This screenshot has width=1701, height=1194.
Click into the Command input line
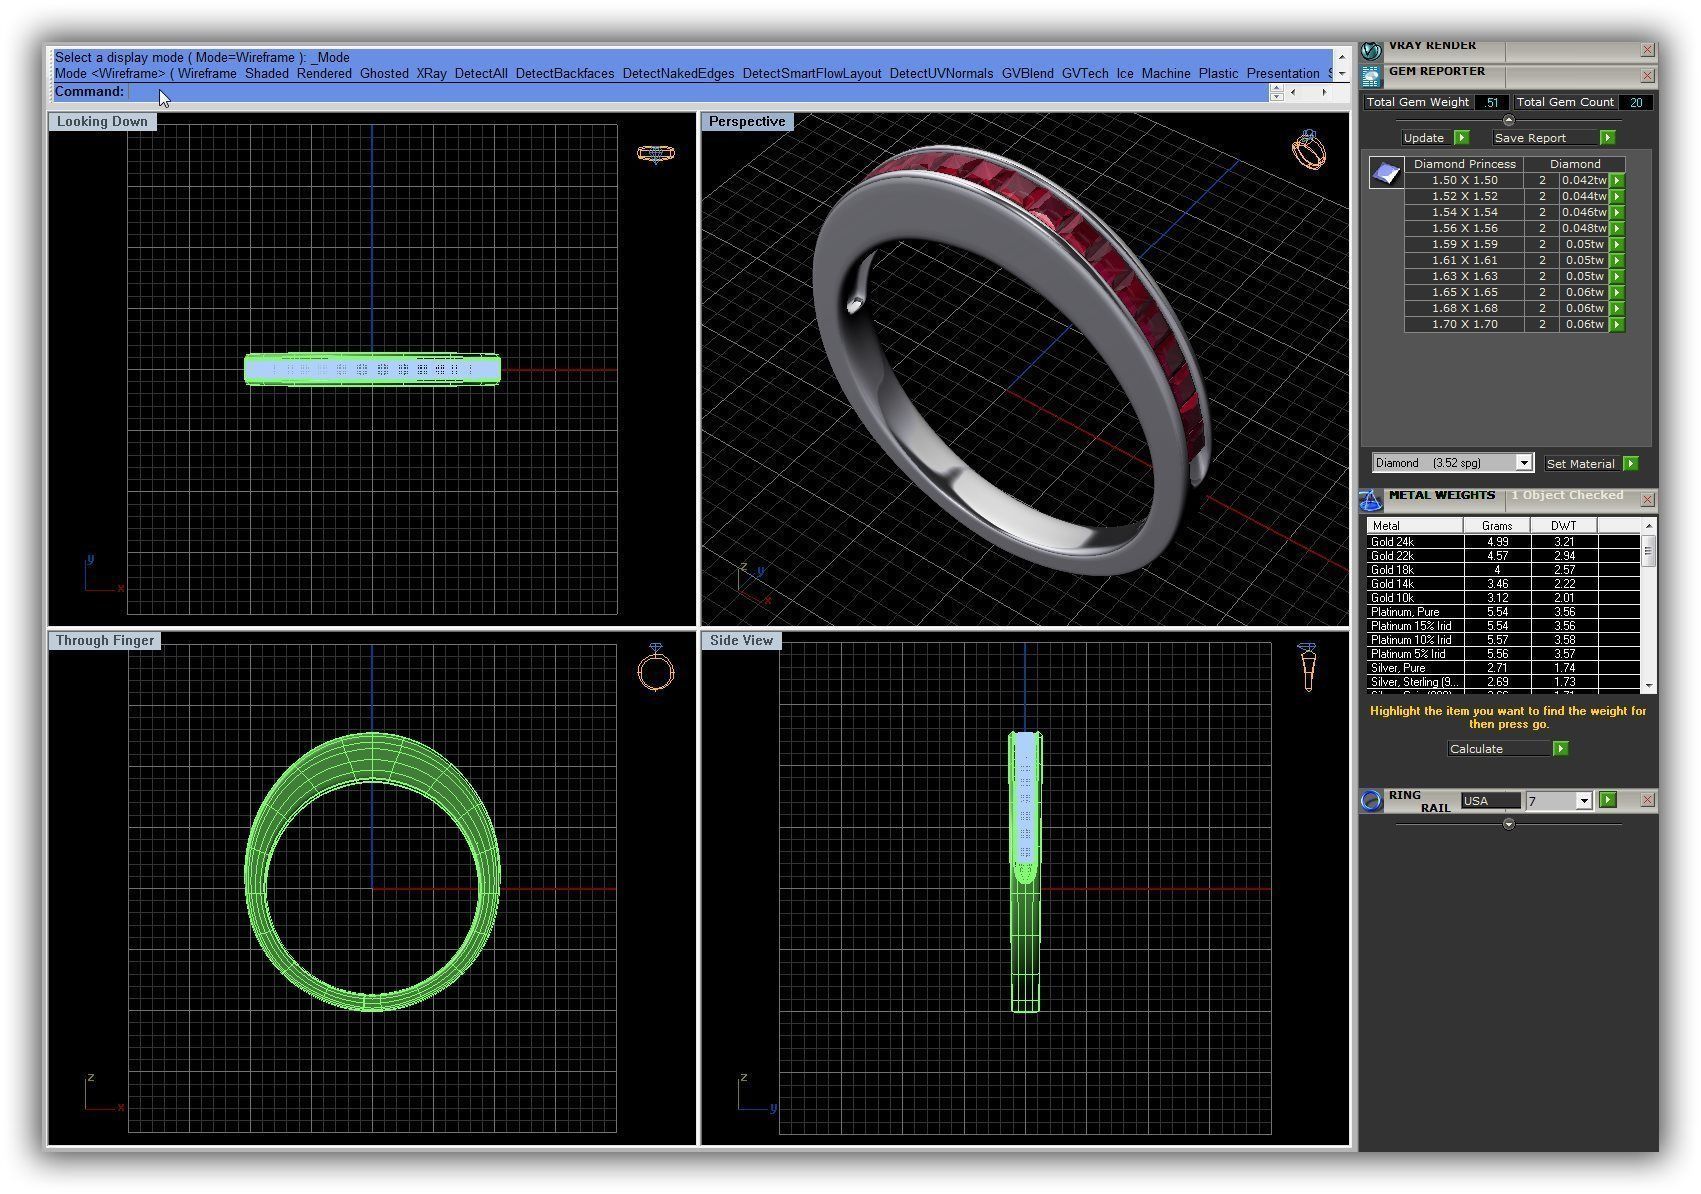tap(697, 92)
